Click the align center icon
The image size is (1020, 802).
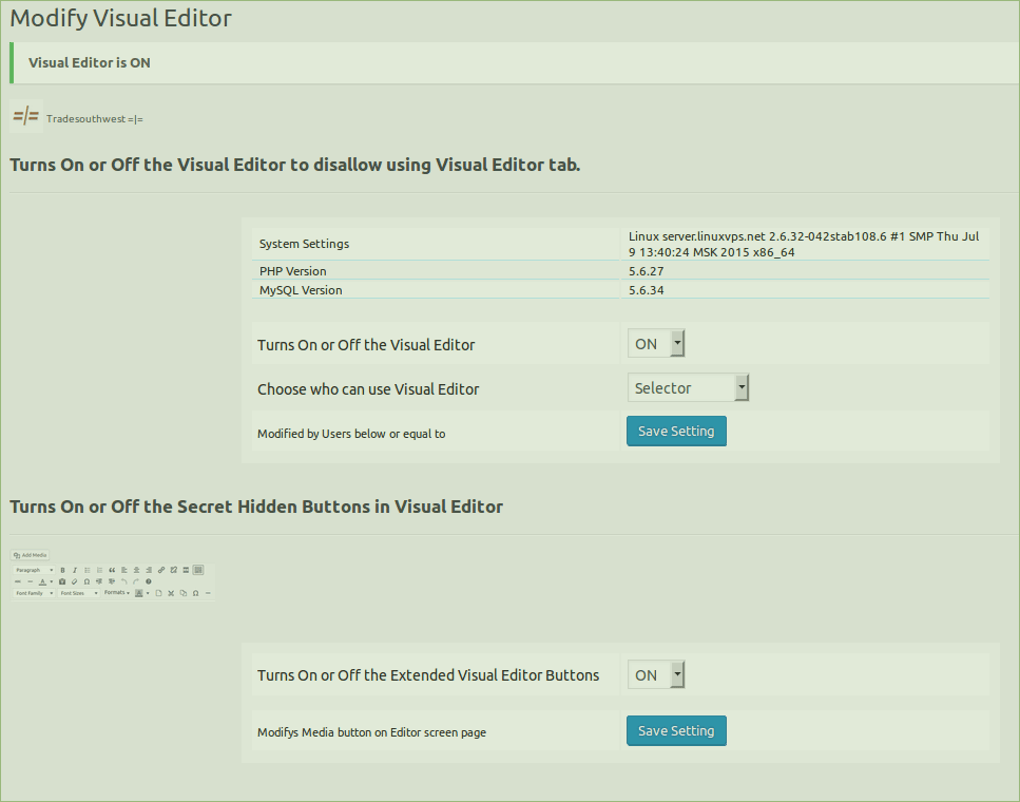(x=136, y=570)
